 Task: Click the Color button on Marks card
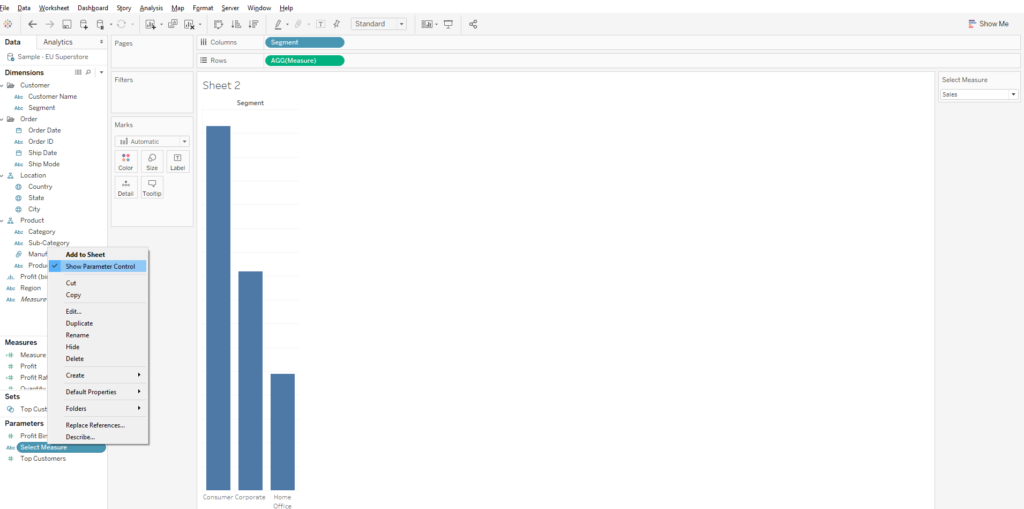point(125,161)
